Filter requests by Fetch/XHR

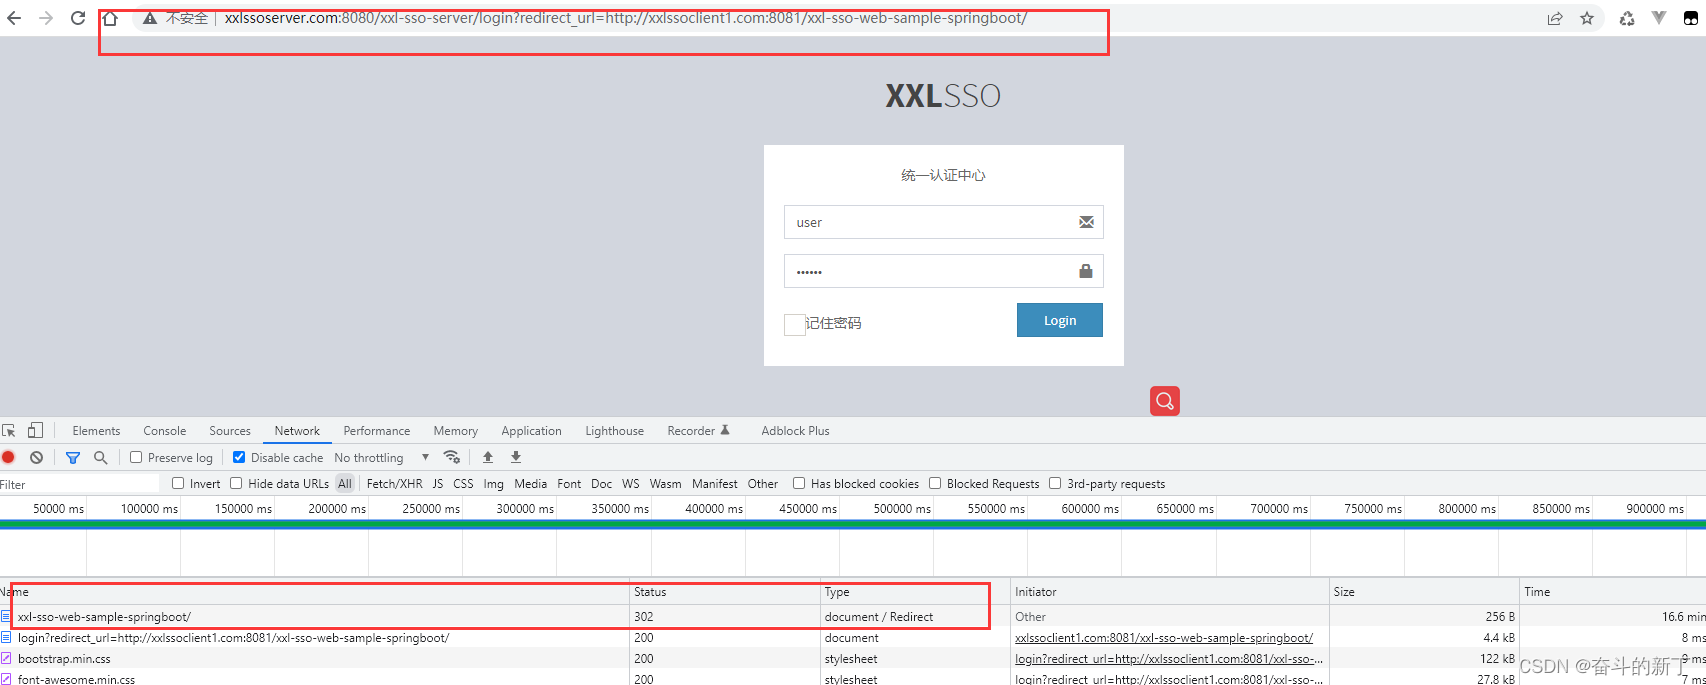pos(394,484)
